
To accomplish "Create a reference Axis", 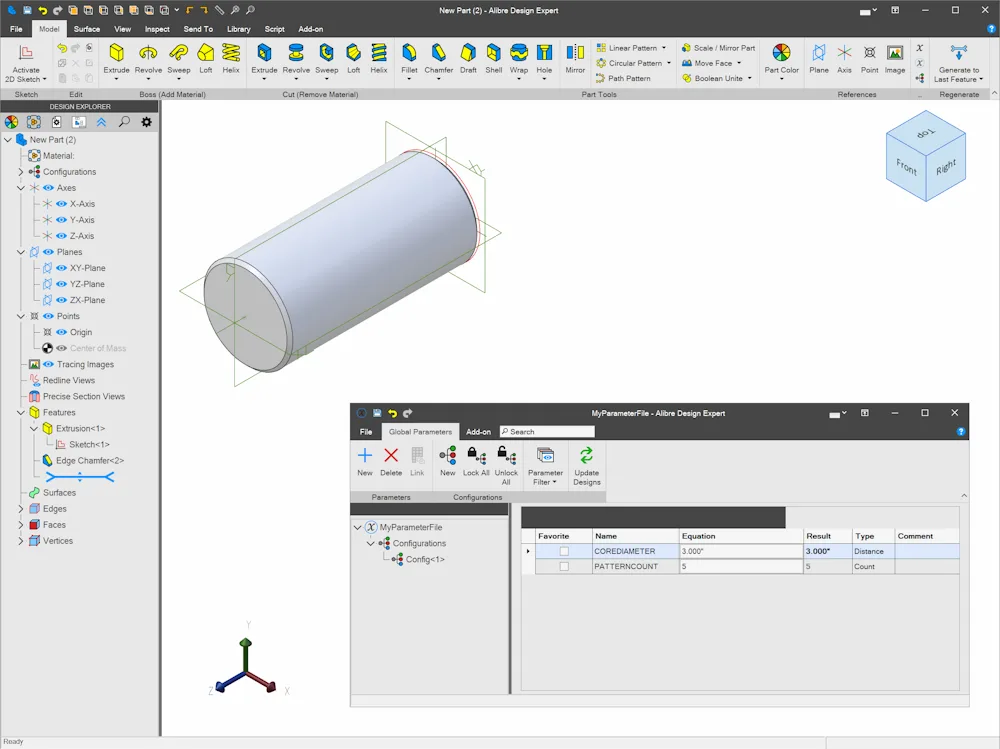I will [x=844, y=59].
